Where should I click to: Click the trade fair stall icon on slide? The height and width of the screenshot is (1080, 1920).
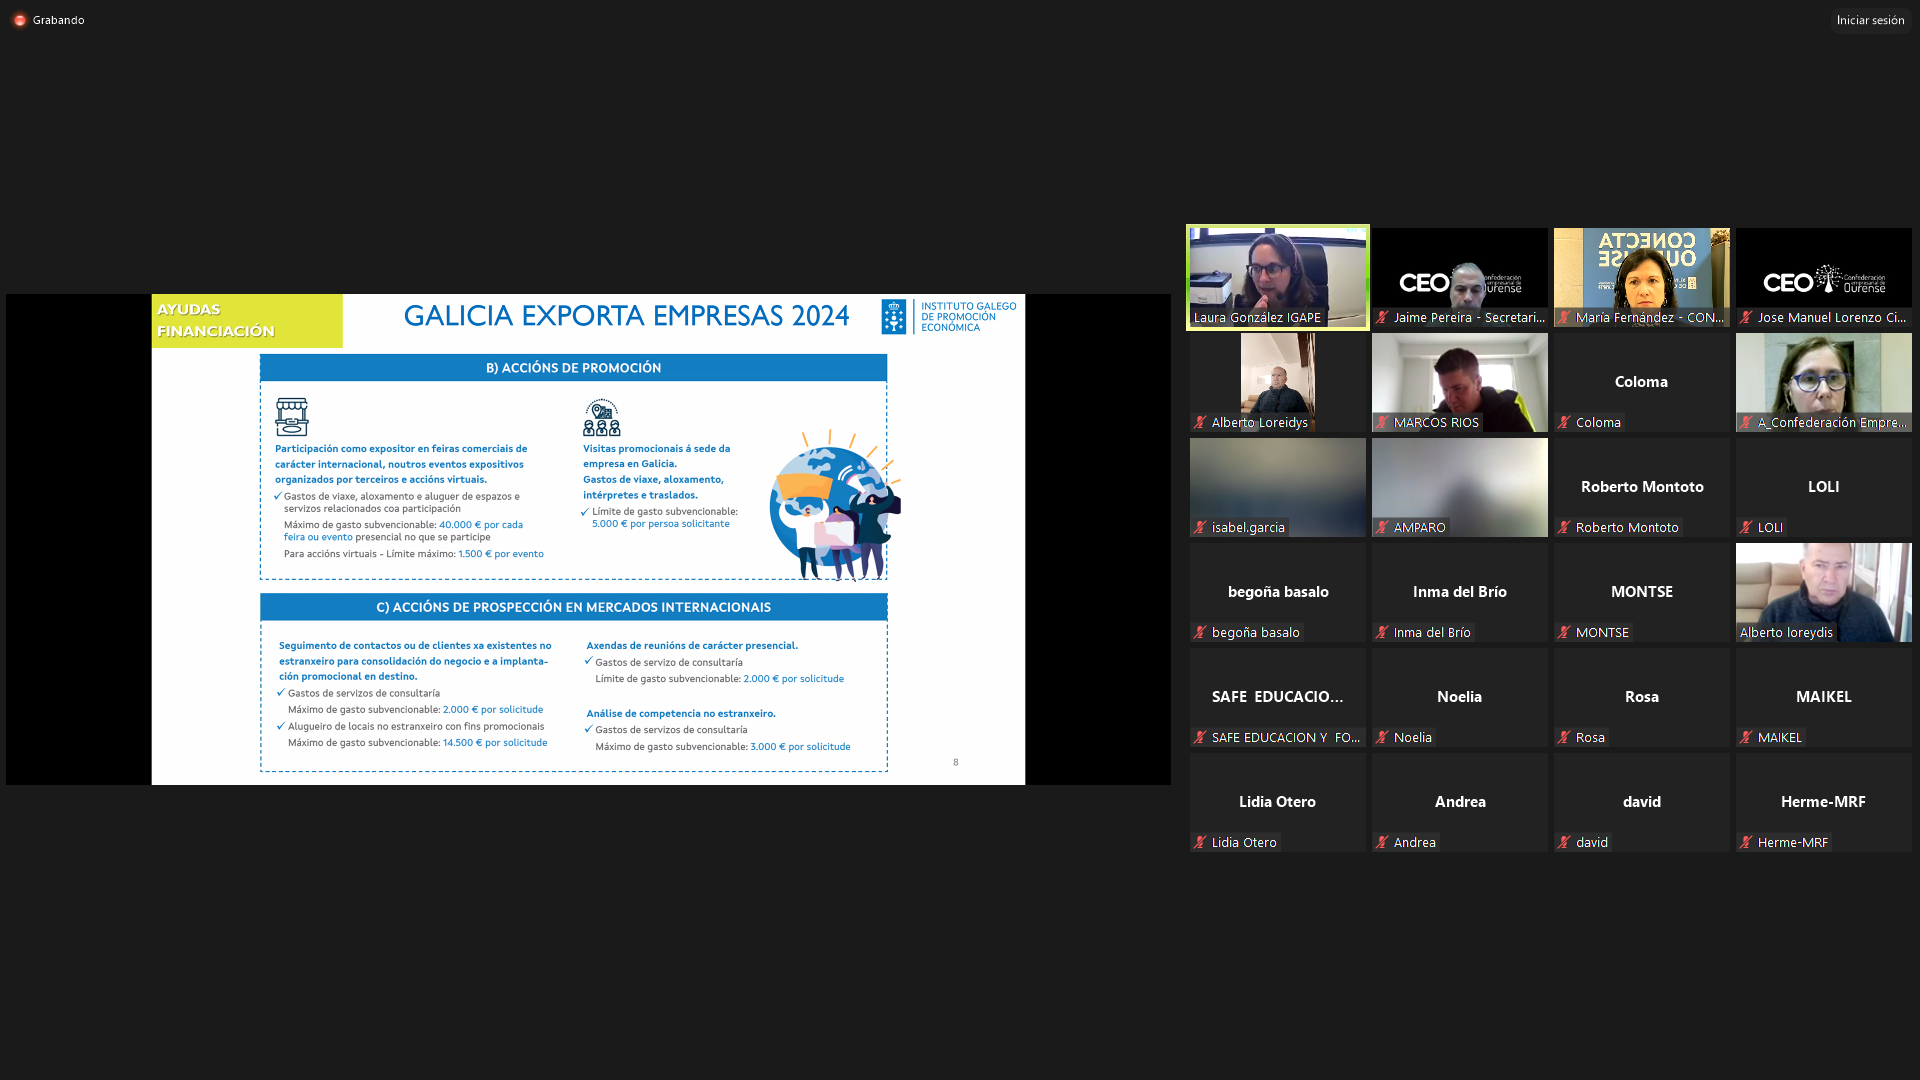pos(292,417)
